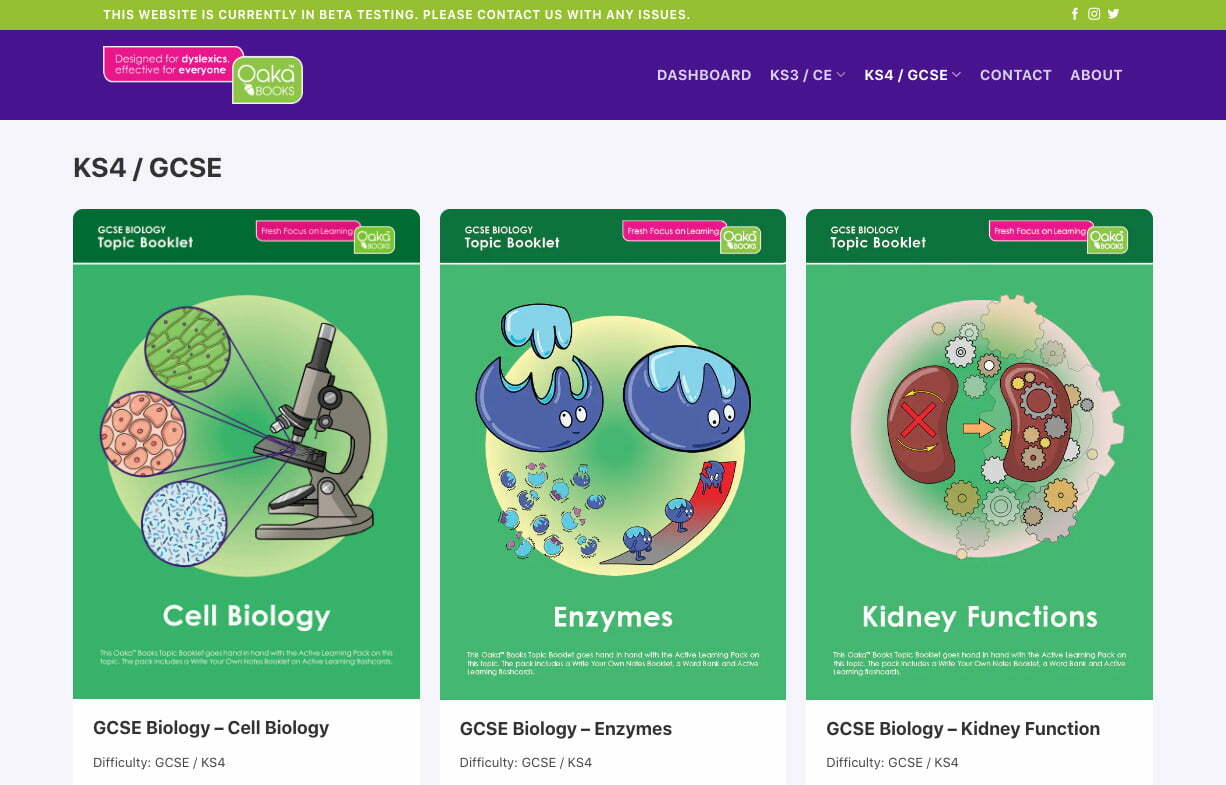The width and height of the screenshot is (1226, 785).
Task: Open the Twitter social icon
Action: pos(1113,14)
